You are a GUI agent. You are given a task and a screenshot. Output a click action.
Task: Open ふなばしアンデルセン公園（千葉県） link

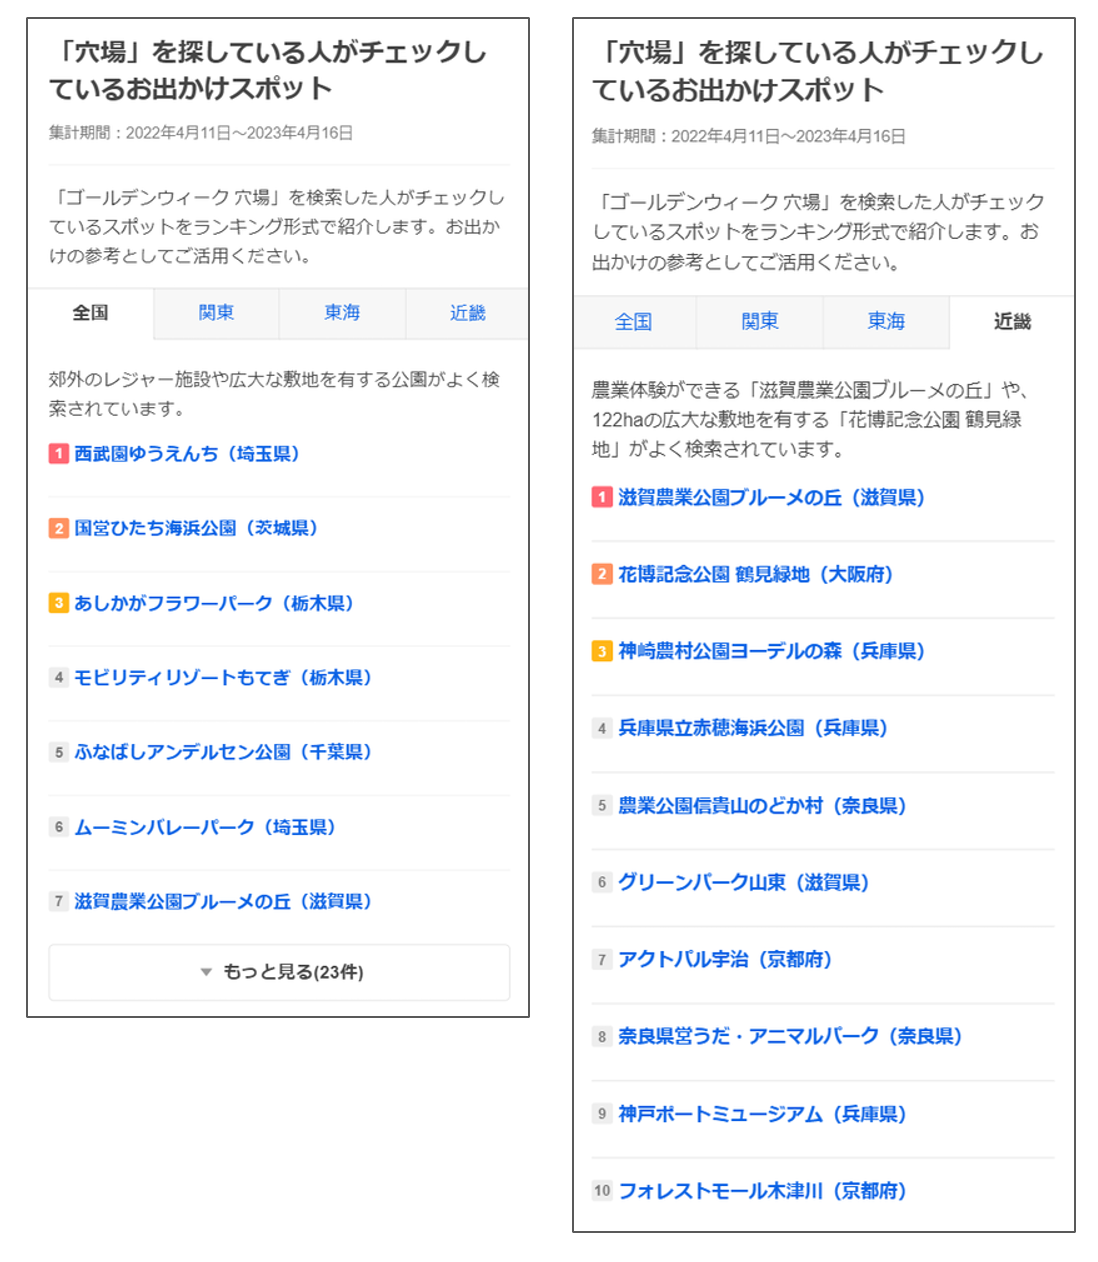click(x=223, y=752)
